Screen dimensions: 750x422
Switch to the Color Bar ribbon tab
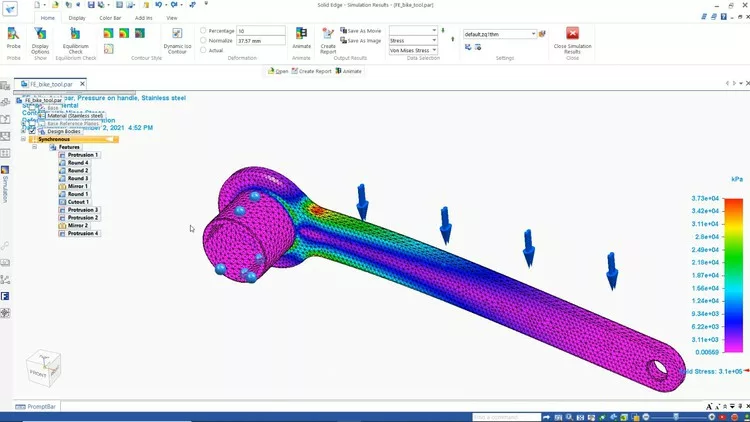110,18
